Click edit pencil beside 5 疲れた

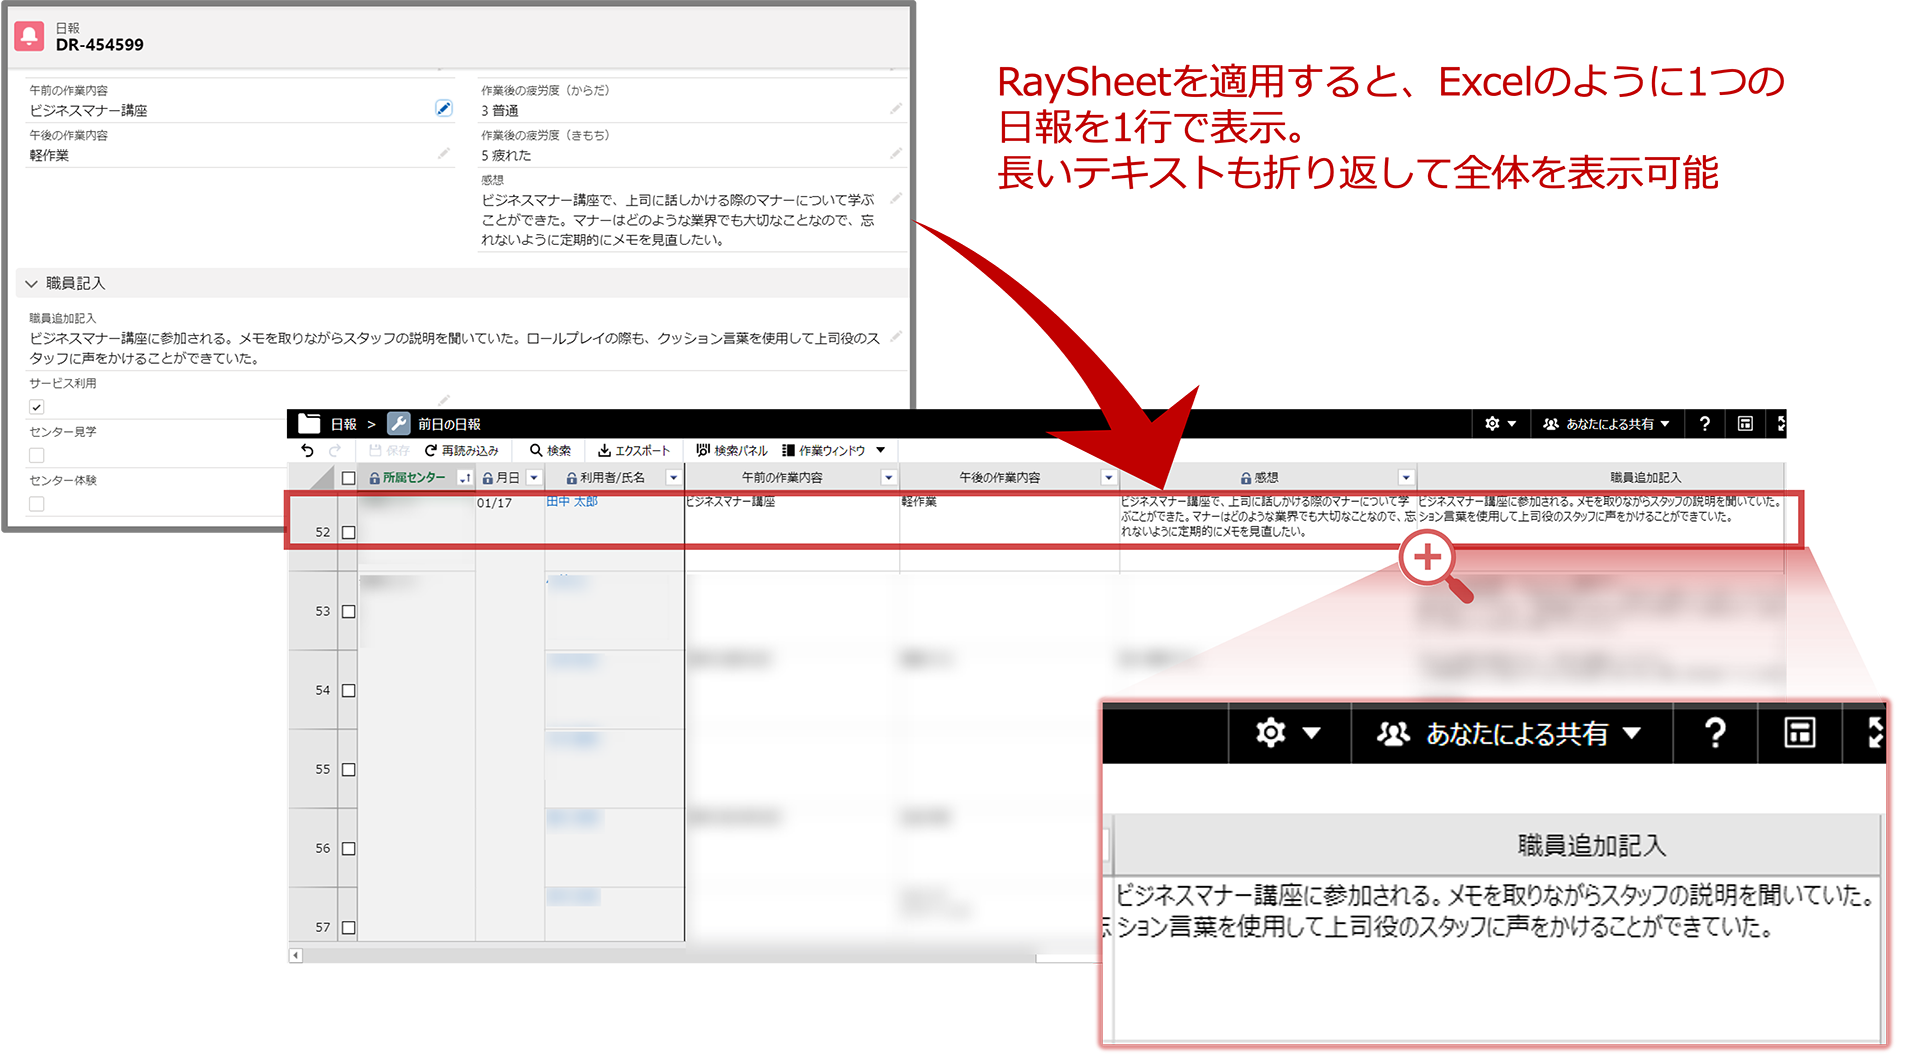896,153
